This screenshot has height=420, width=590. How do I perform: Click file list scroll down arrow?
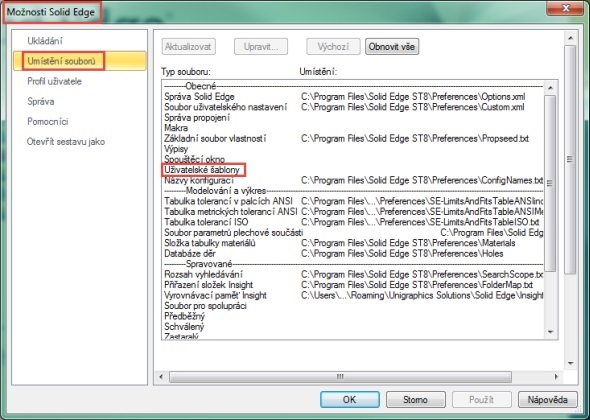tap(550, 332)
